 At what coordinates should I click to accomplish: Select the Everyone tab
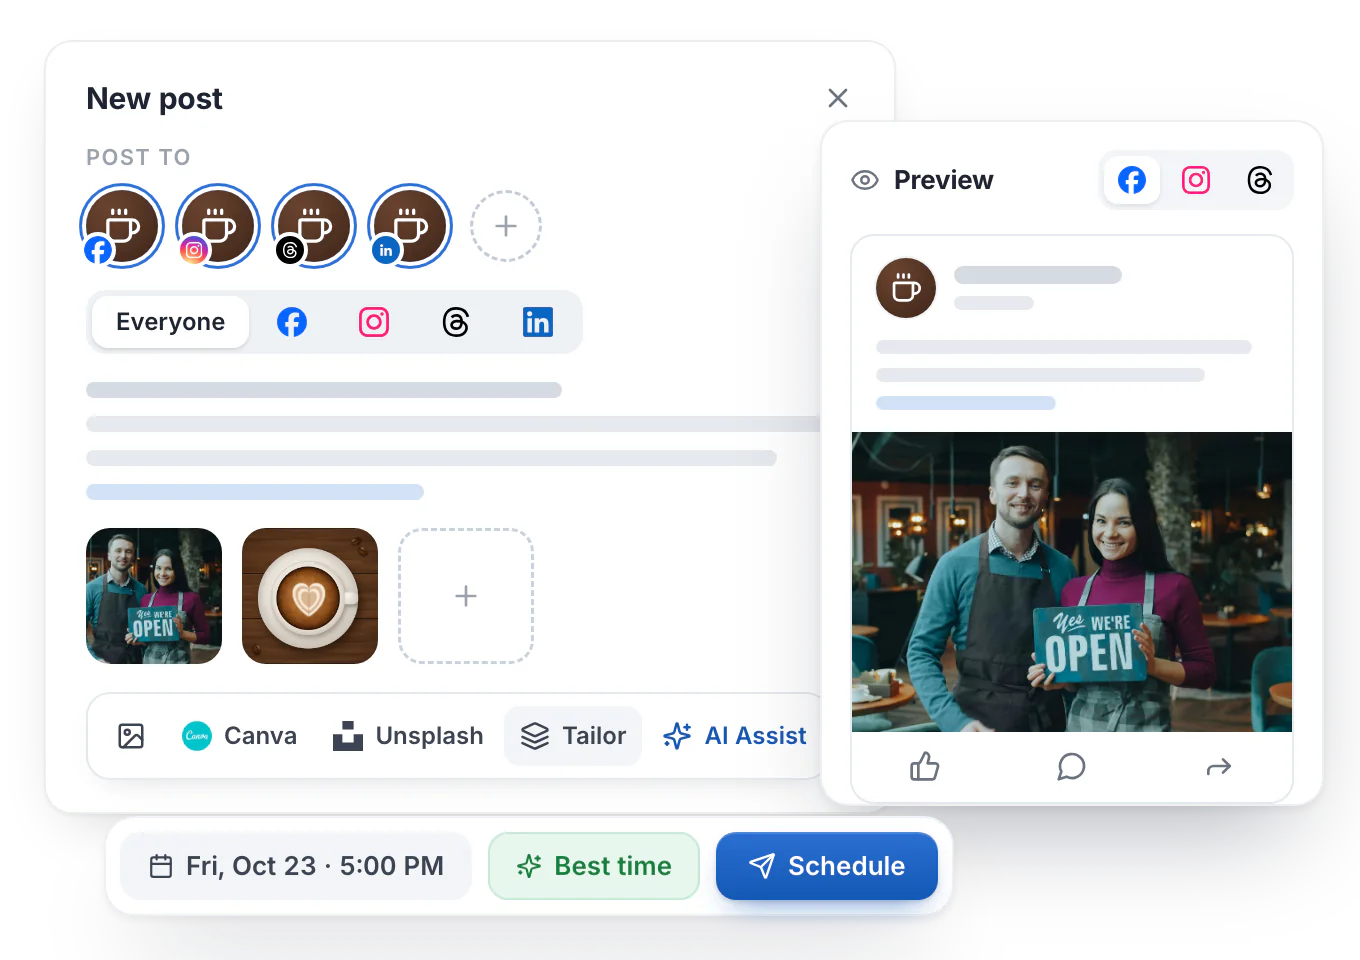click(170, 322)
